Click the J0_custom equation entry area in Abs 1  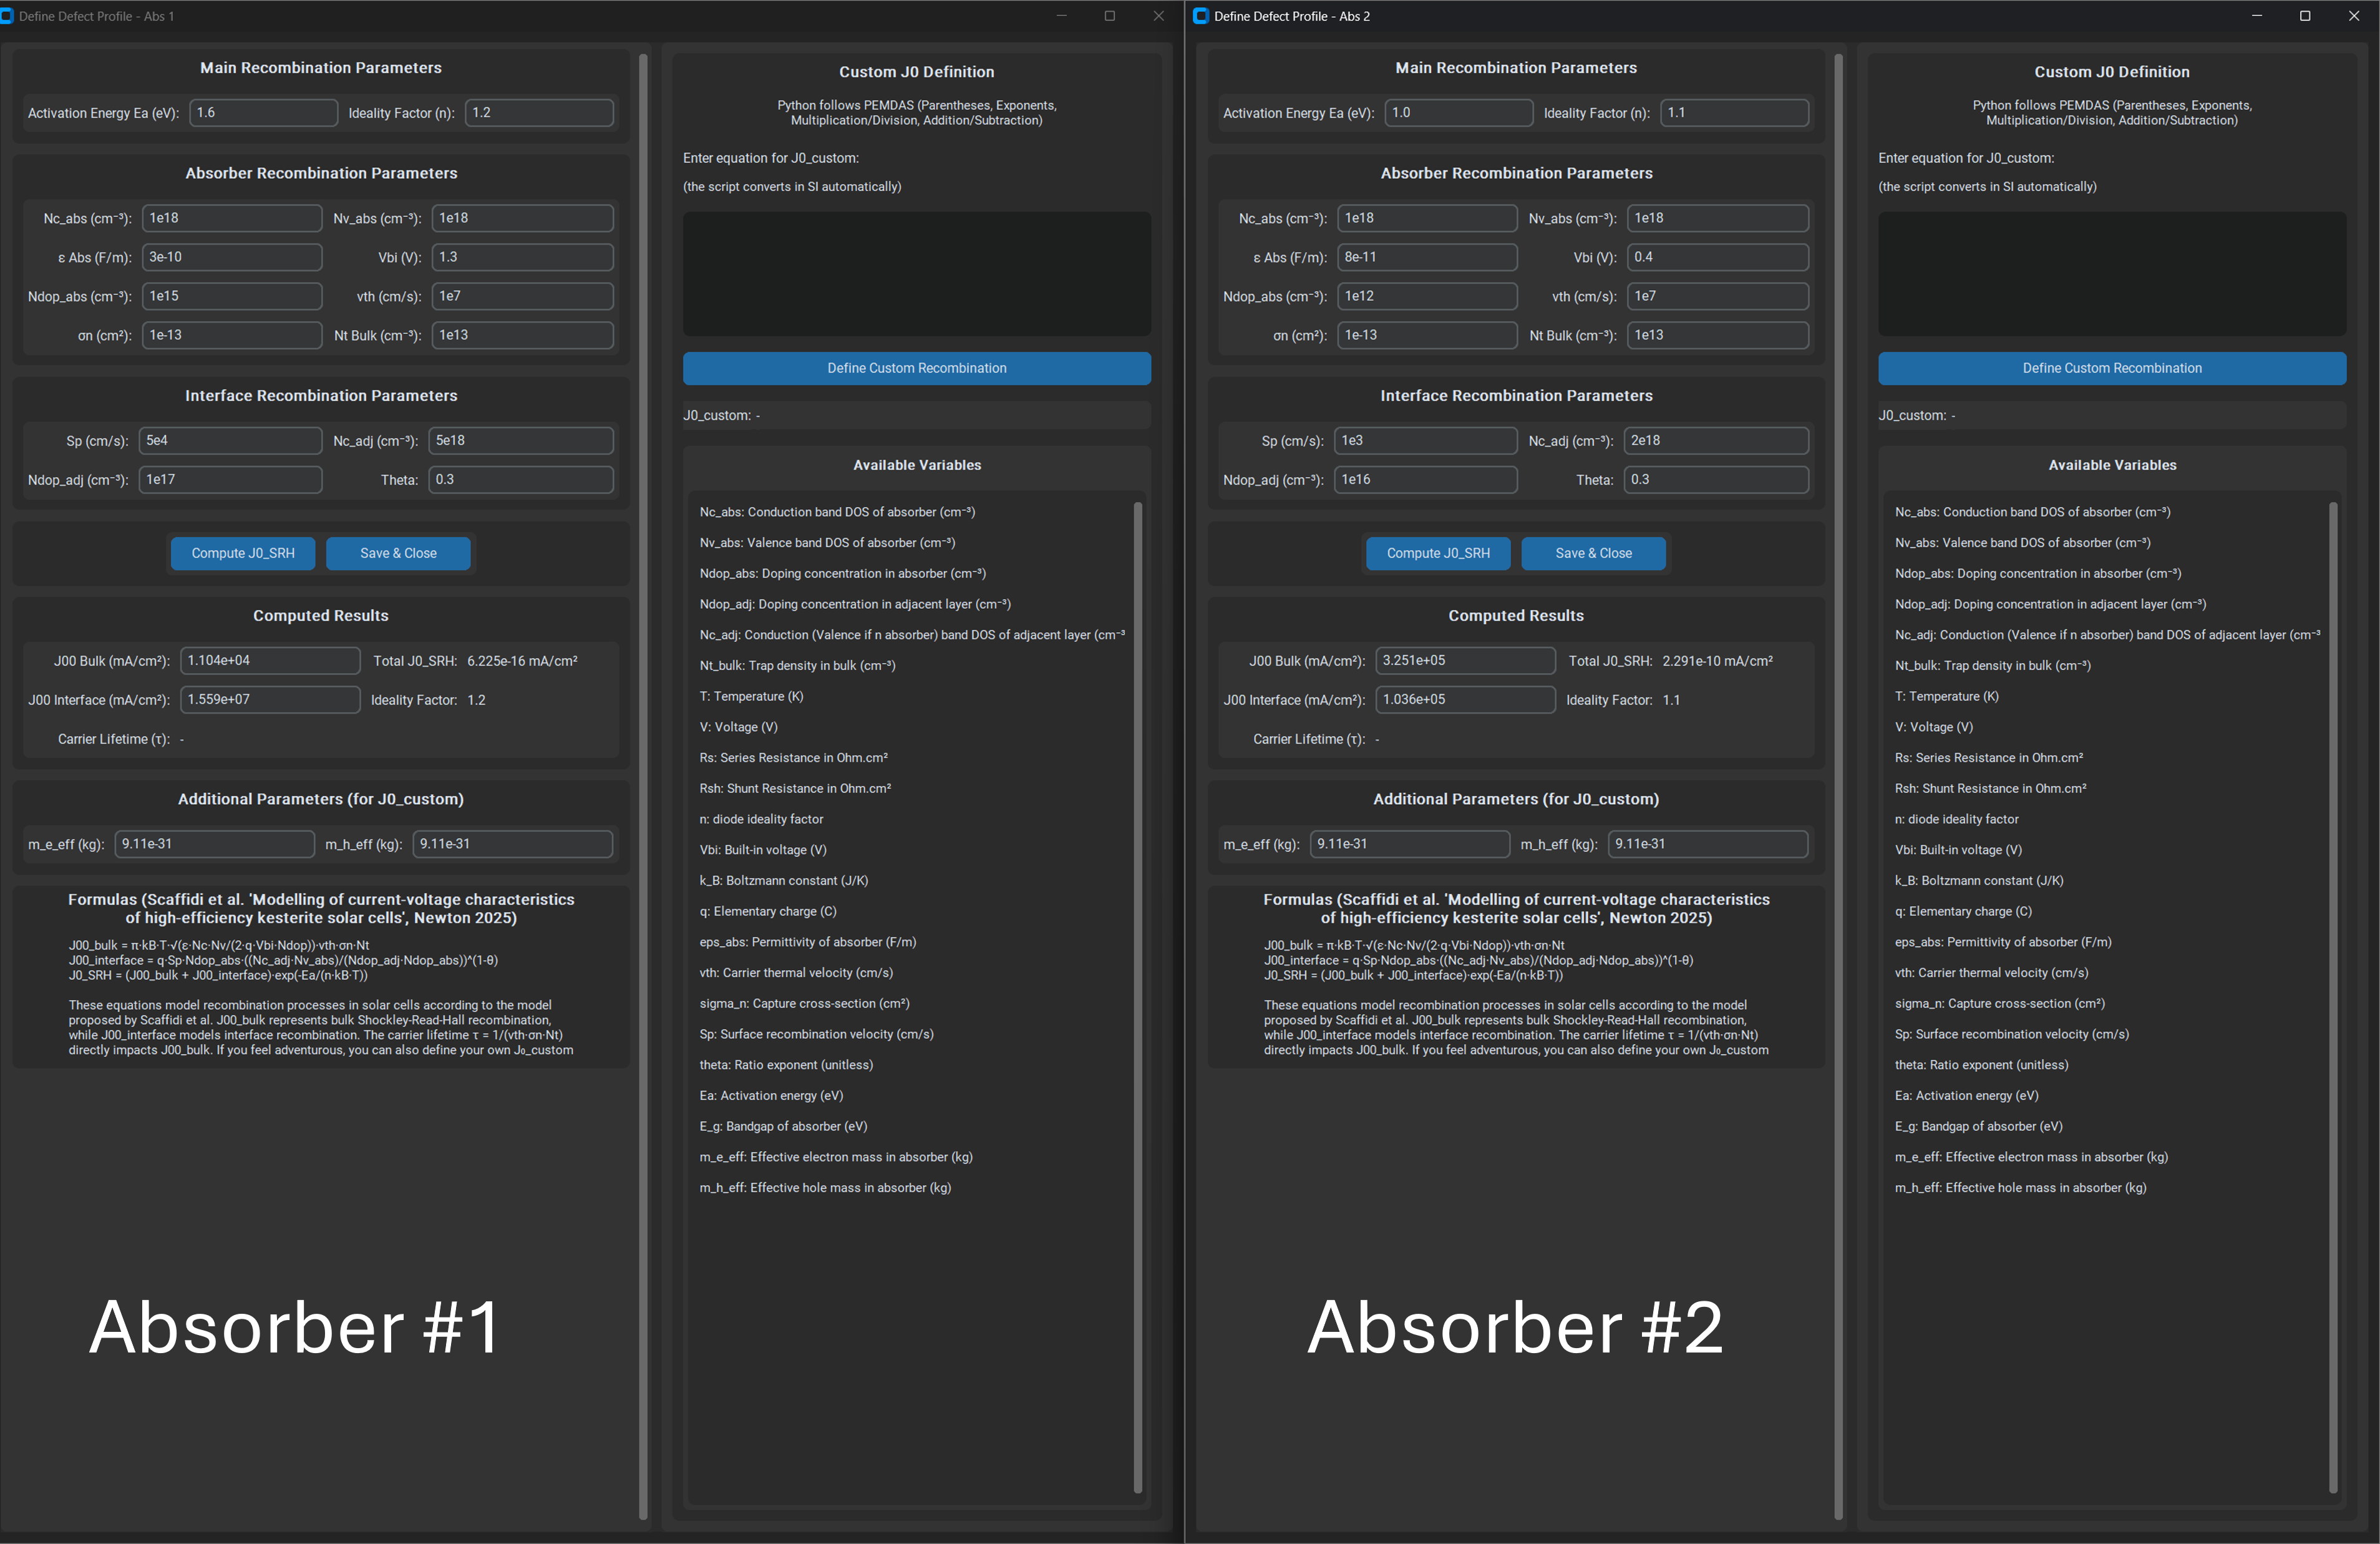916,274
